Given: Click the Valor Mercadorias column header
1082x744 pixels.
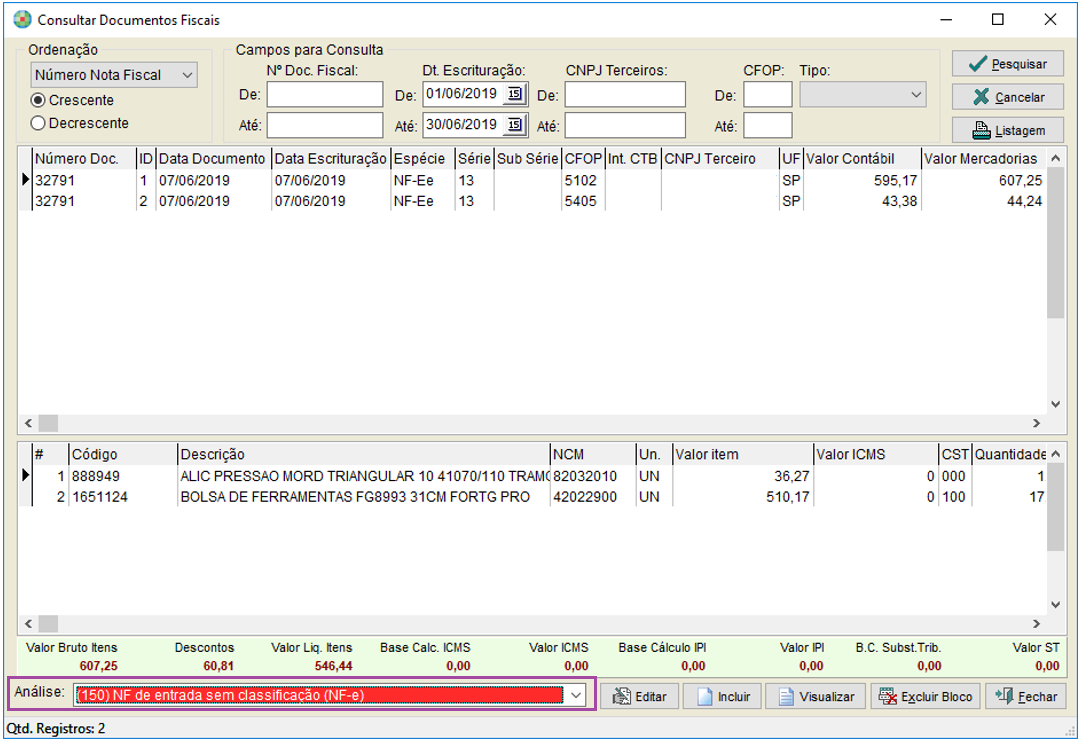Looking at the screenshot, I should pyautogui.click(x=984, y=159).
